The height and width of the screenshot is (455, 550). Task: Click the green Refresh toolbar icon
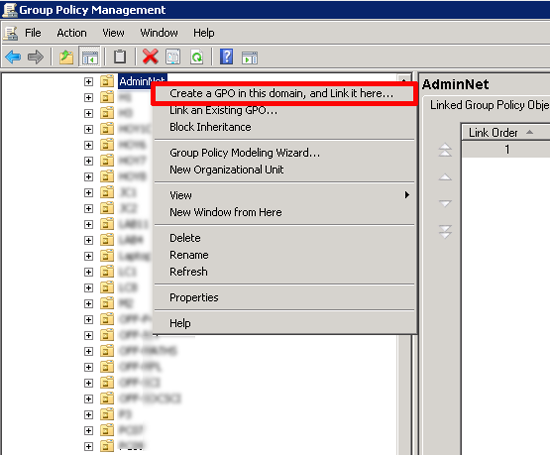click(x=196, y=56)
